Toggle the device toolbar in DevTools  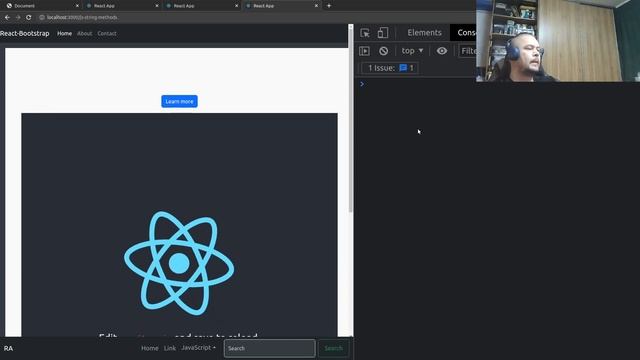tap(382, 33)
